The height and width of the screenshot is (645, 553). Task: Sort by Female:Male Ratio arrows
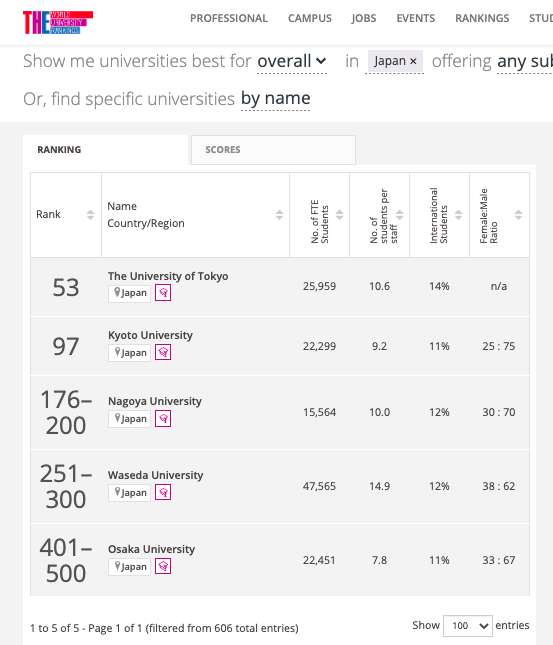(518, 215)
